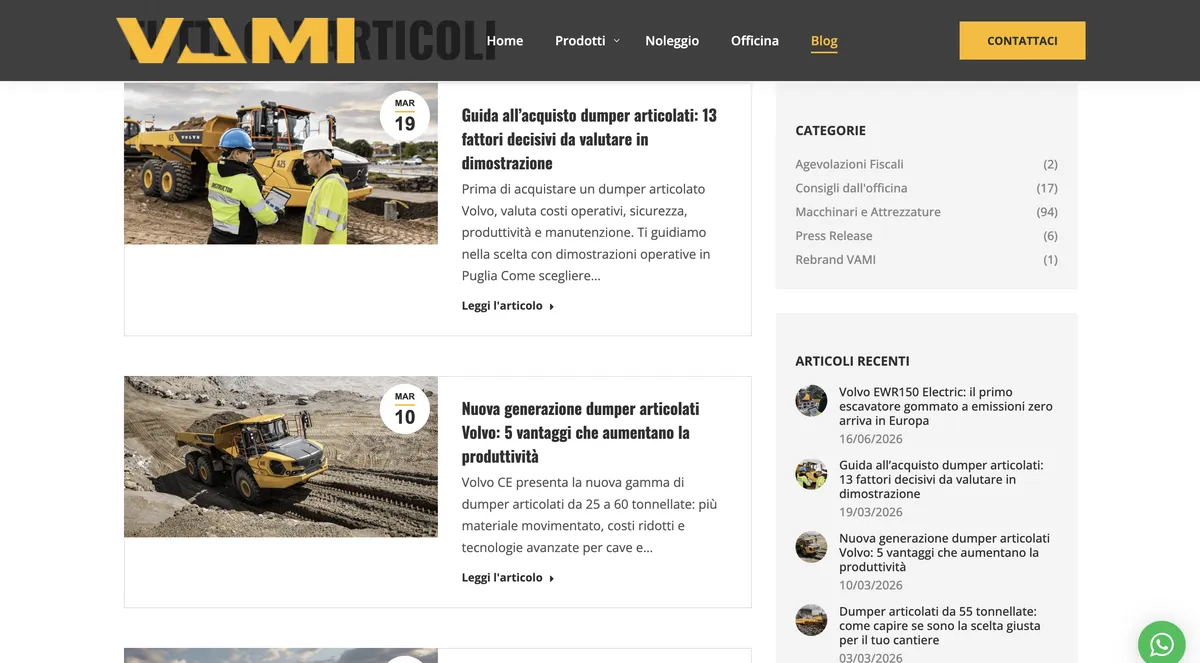This screenshot has width=1200, height=663.
Task: Open the quarry dumper article photo
Action: click(281, 457)
